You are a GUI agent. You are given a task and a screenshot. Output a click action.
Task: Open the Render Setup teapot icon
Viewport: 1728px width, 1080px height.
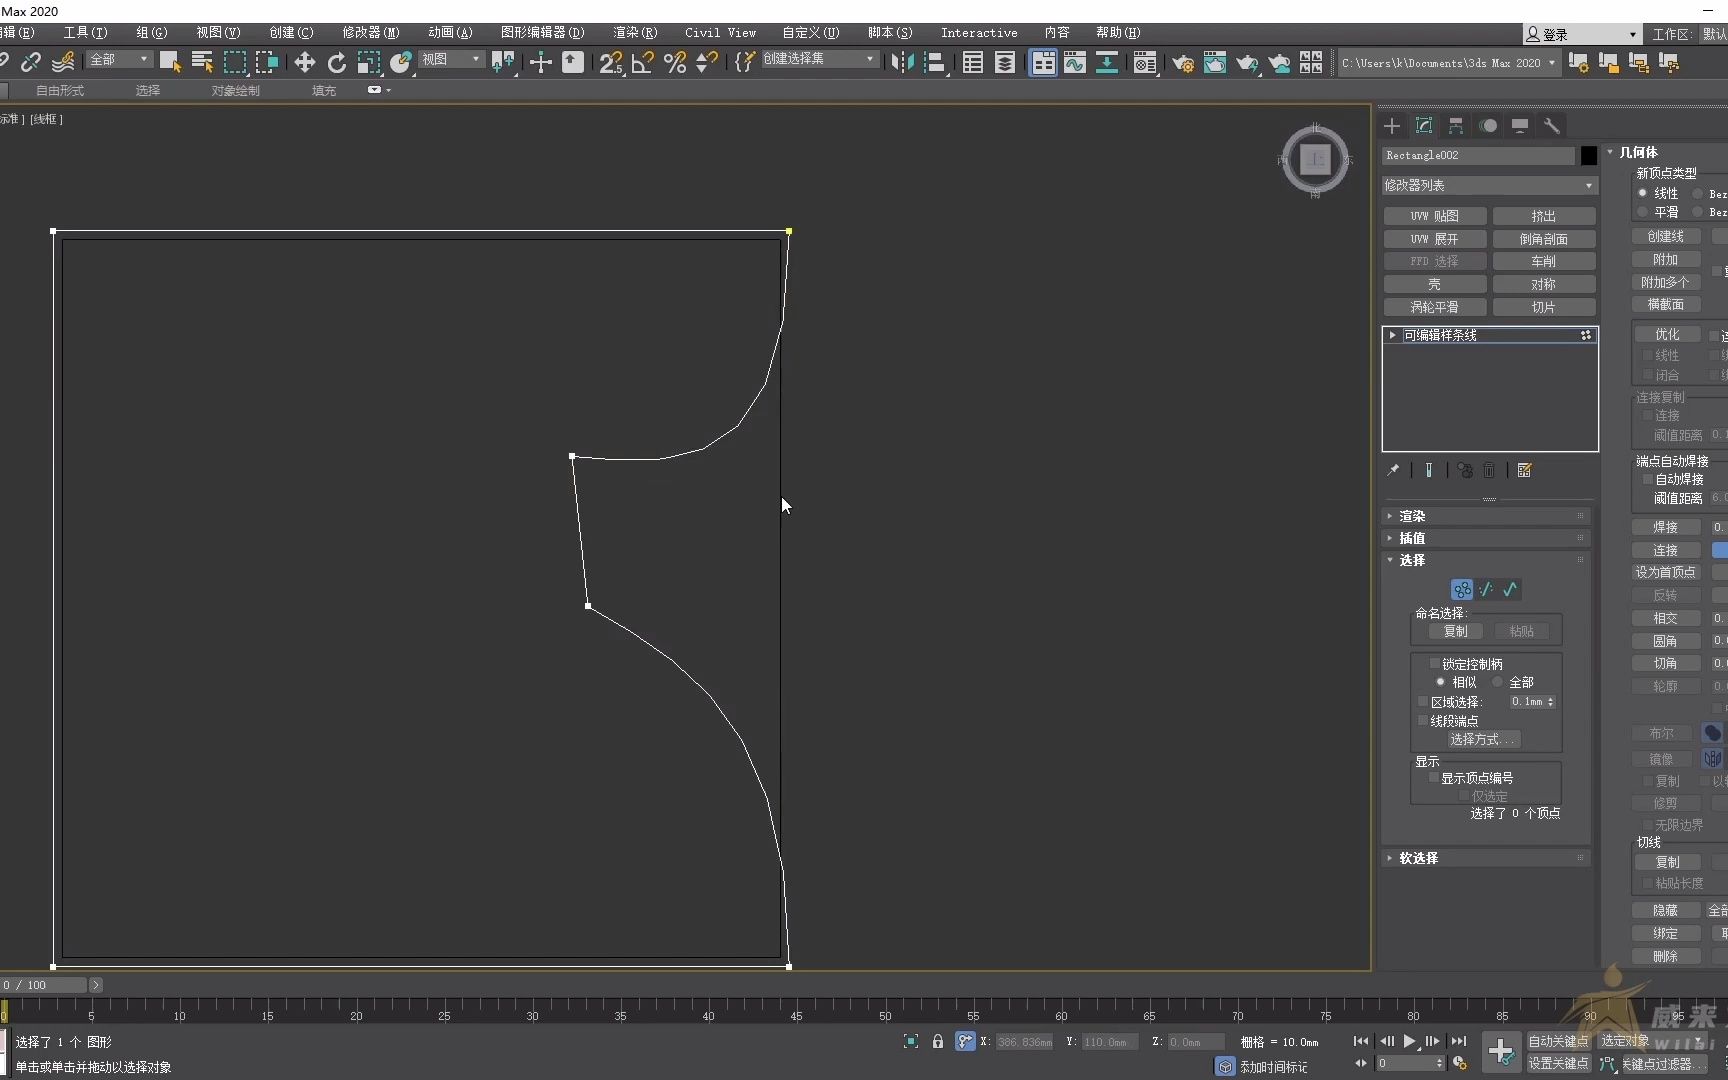[x=1183, y=62]
